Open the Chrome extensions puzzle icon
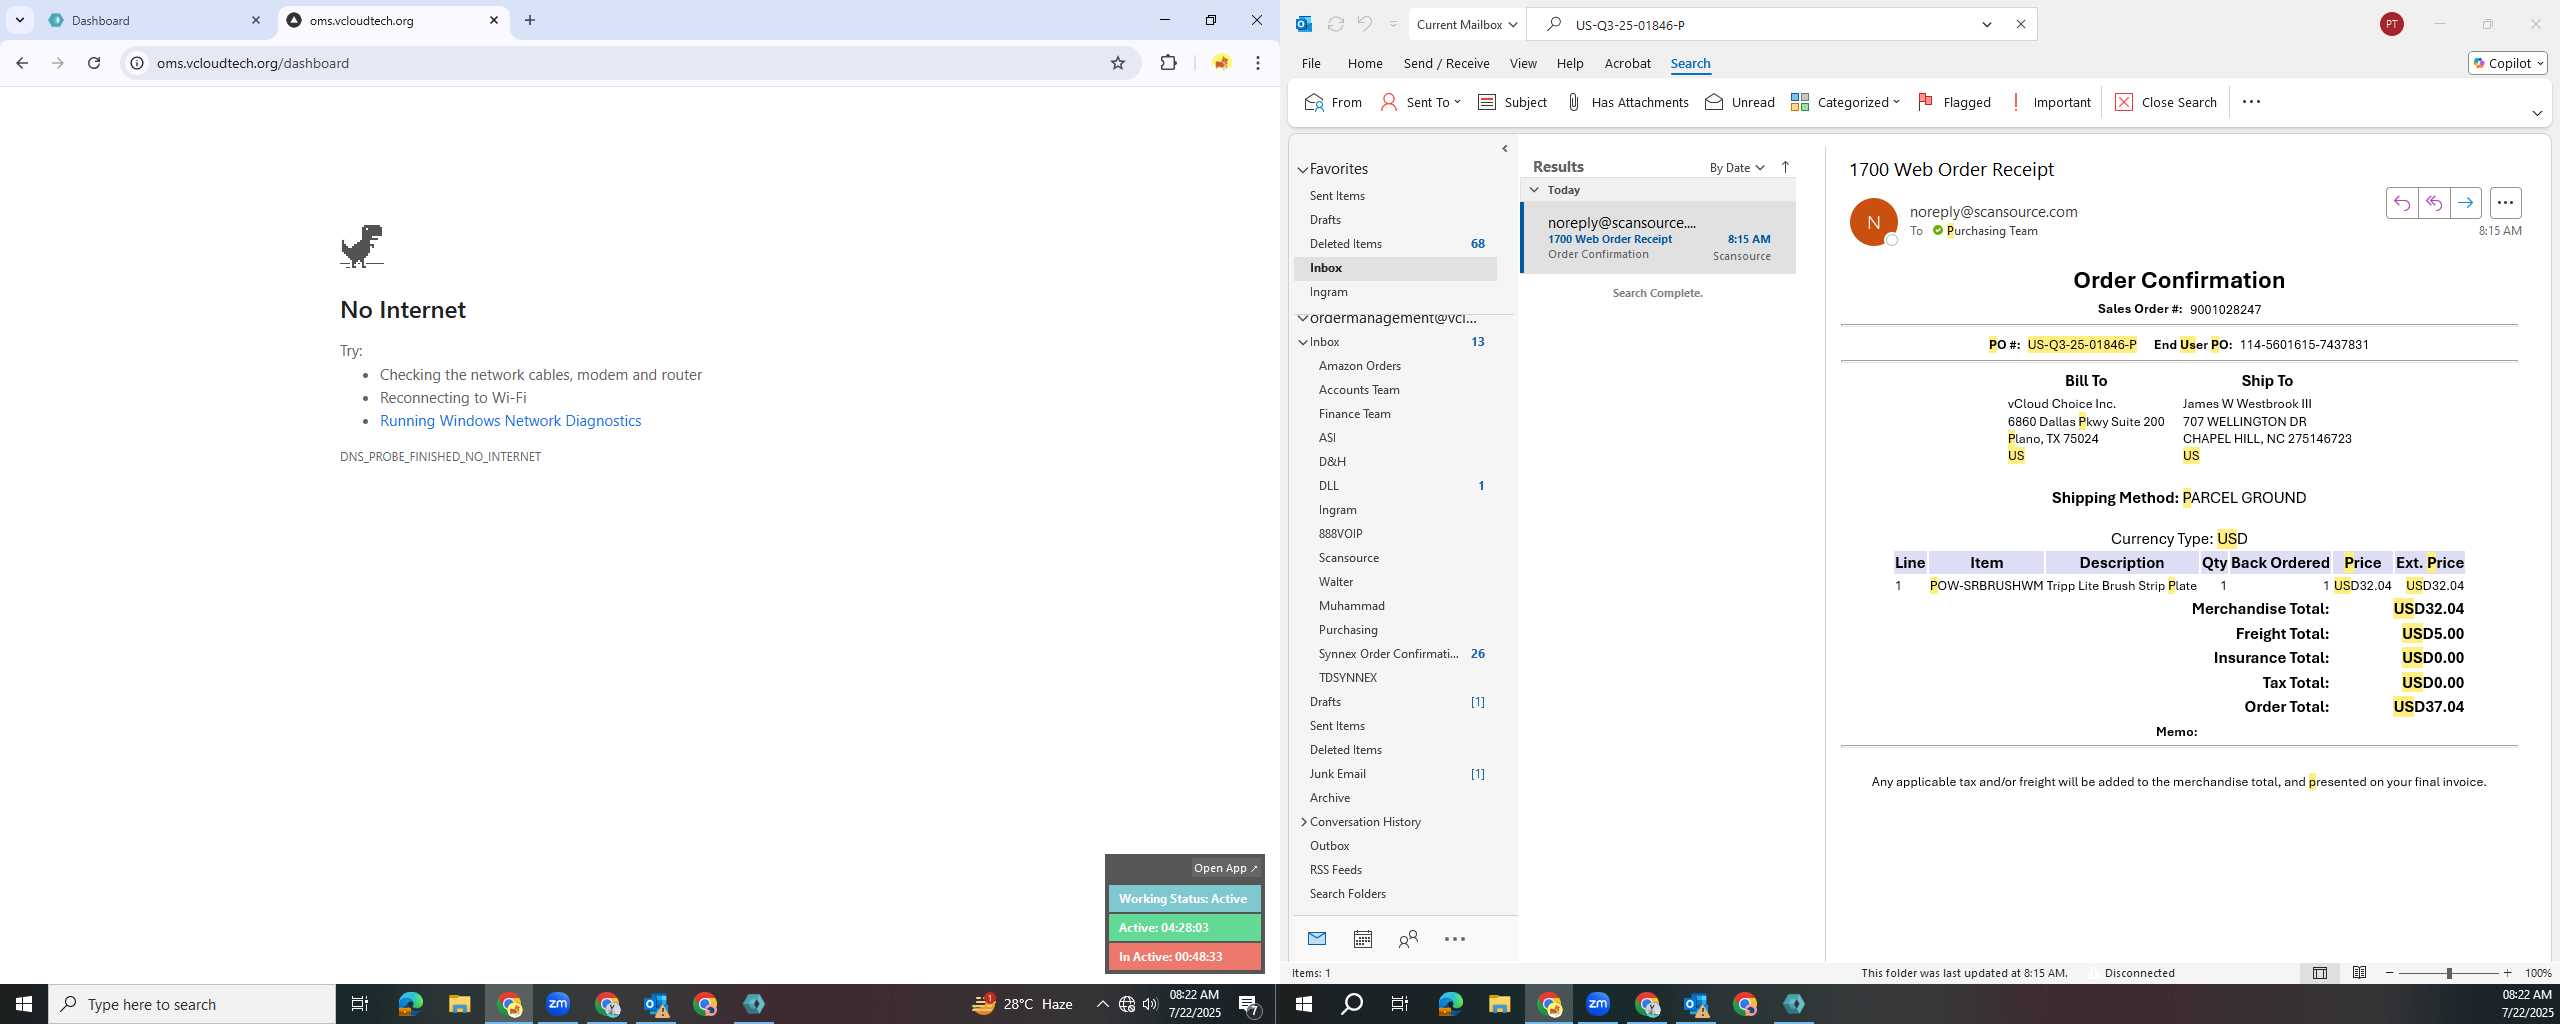2560x1024 pixels. pos(1168,63)
